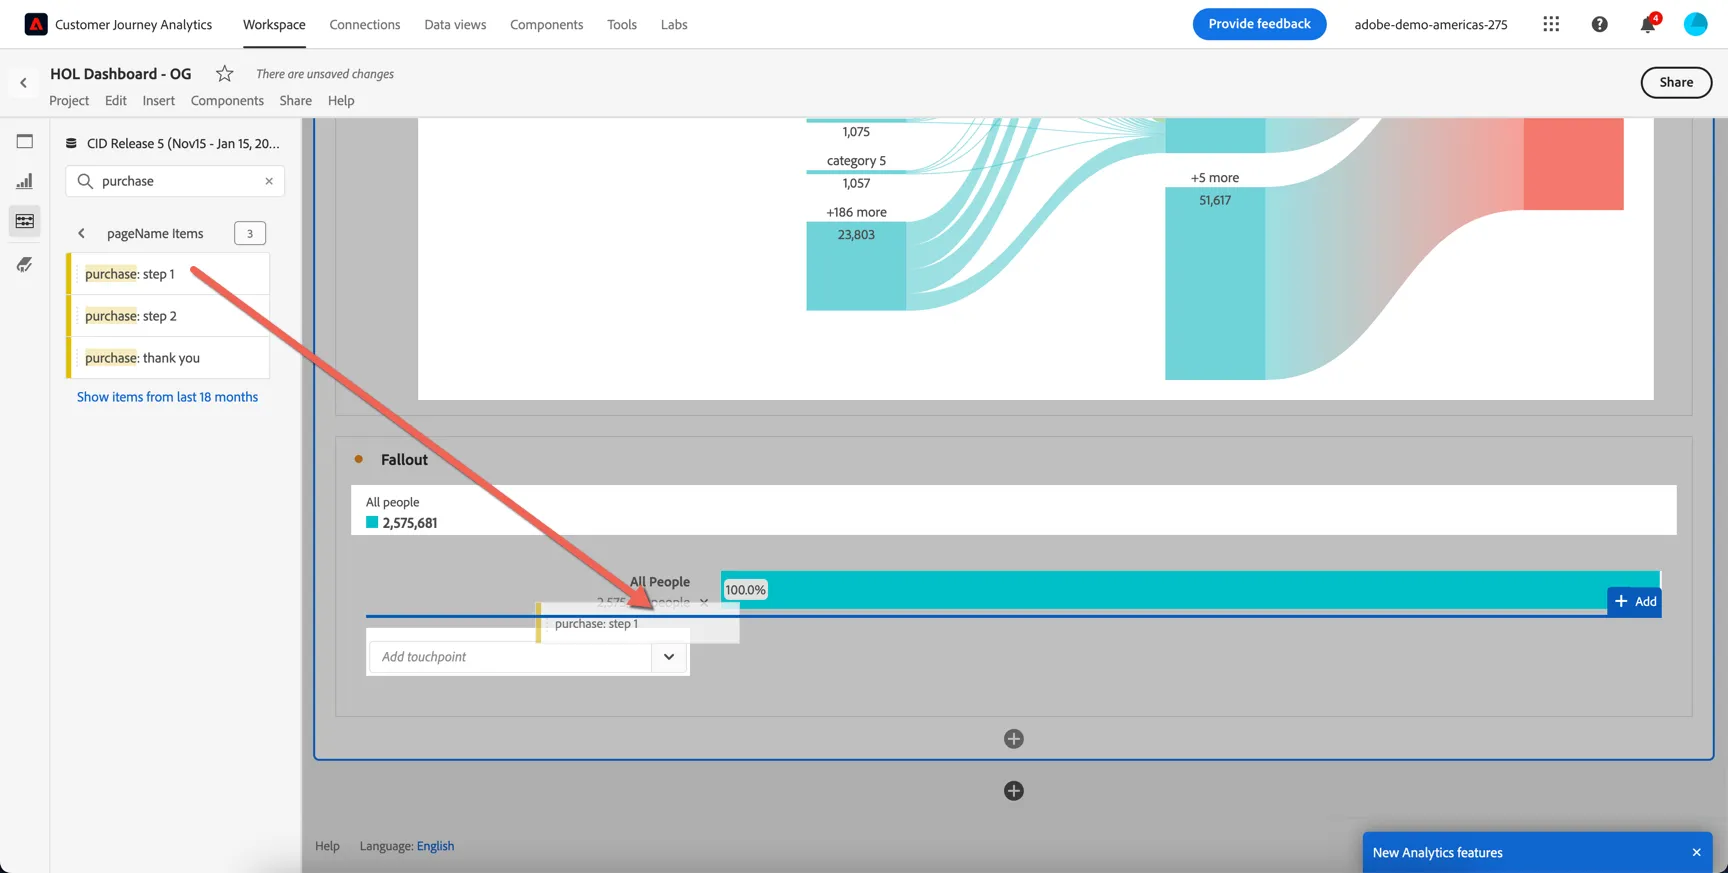Click the Adobe logo icon
Viewport: 1728px width, 873px height.
tap(36, 24)
